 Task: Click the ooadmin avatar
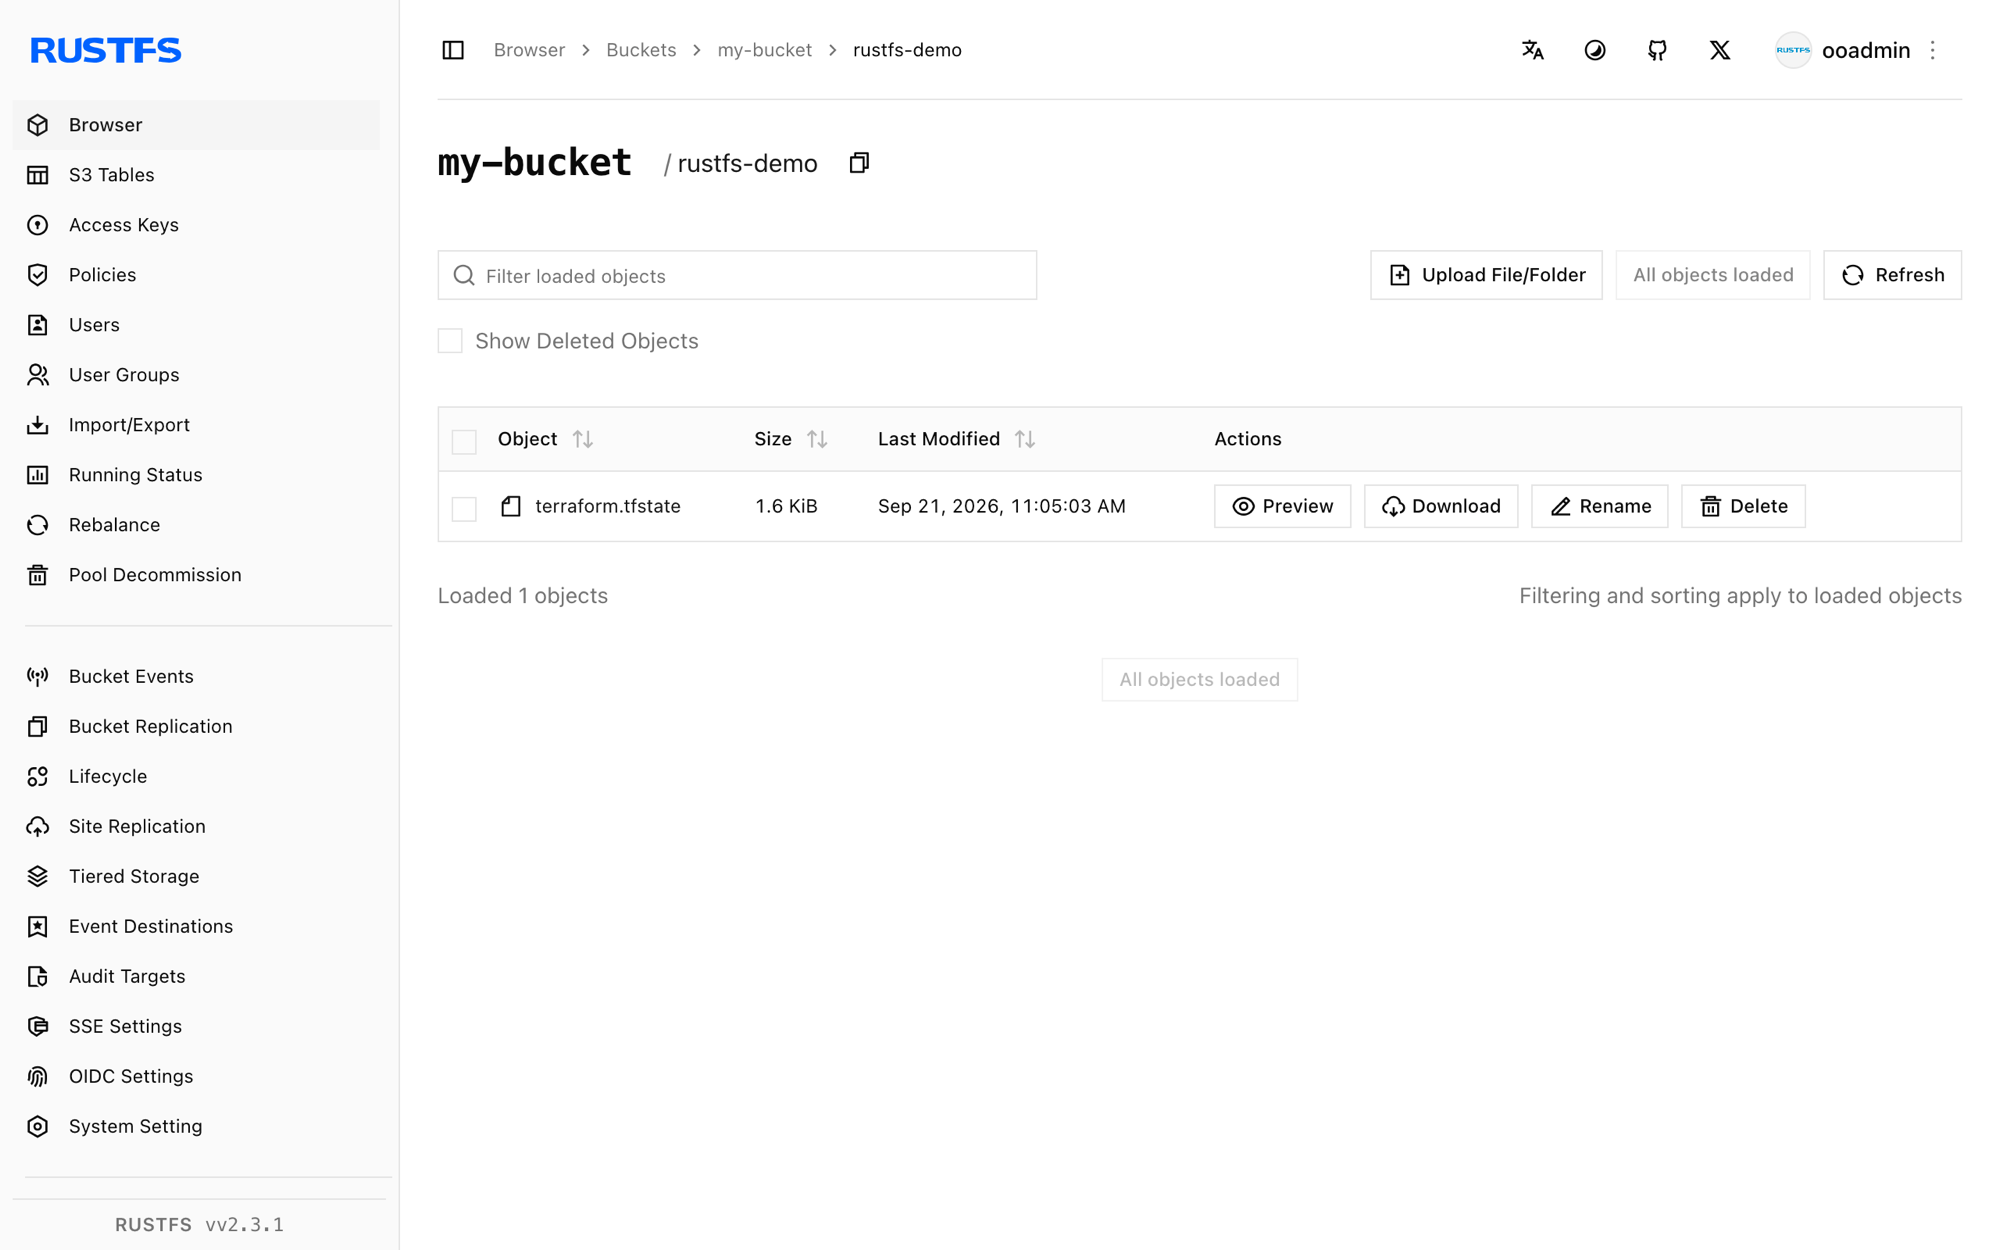tap(1793, 50)
